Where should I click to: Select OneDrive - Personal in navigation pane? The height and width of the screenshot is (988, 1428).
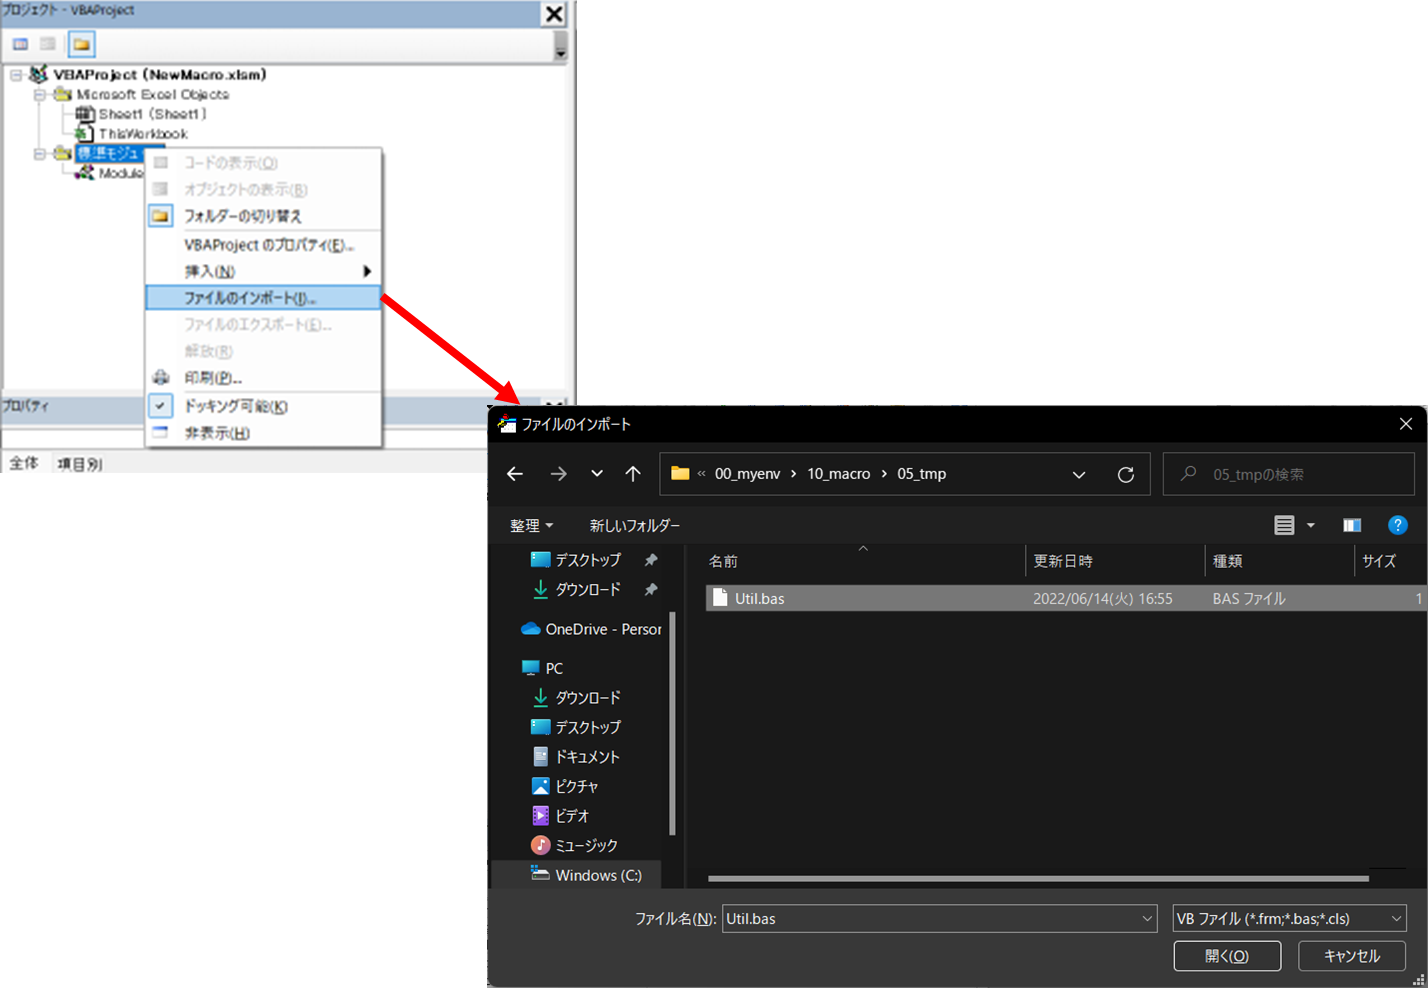pos(592,629)
